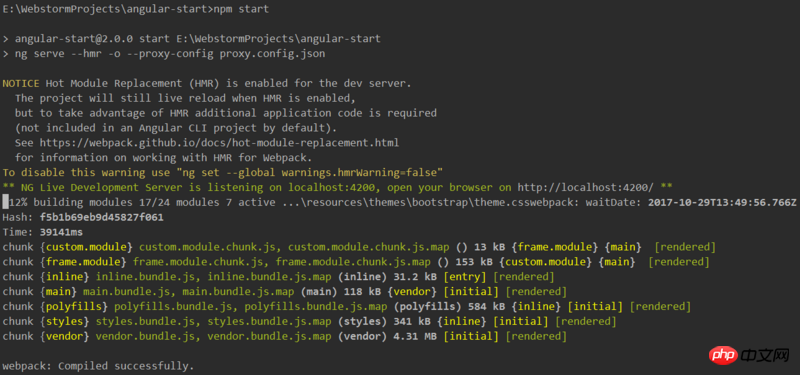Image resolution: width=800 pixels, height=375 pixels.
Task: Click the "ng serve --hmr -o" command text
Action: click(67, 54)
